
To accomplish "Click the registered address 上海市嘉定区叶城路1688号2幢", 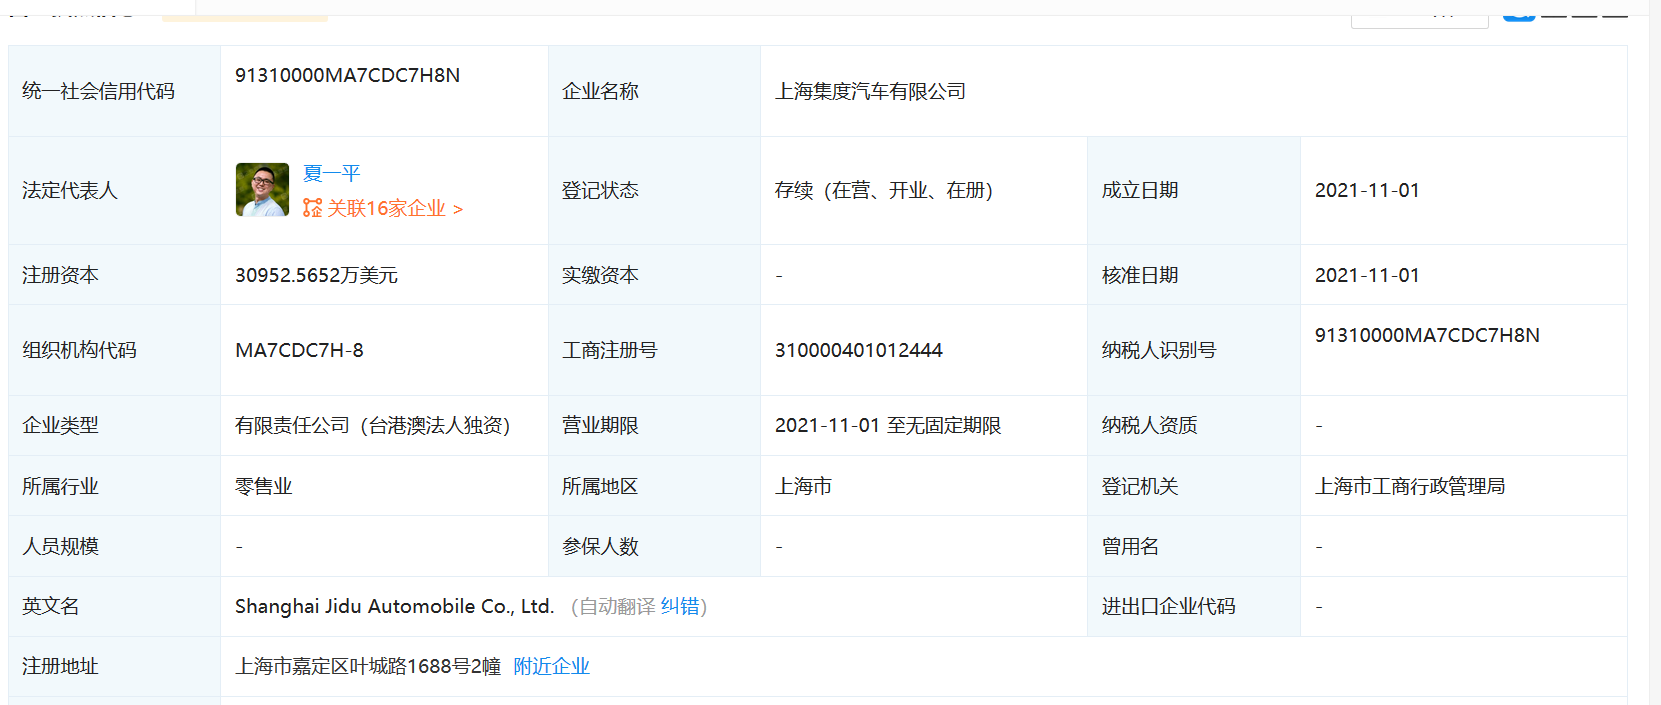I will [x=368, y=666].
